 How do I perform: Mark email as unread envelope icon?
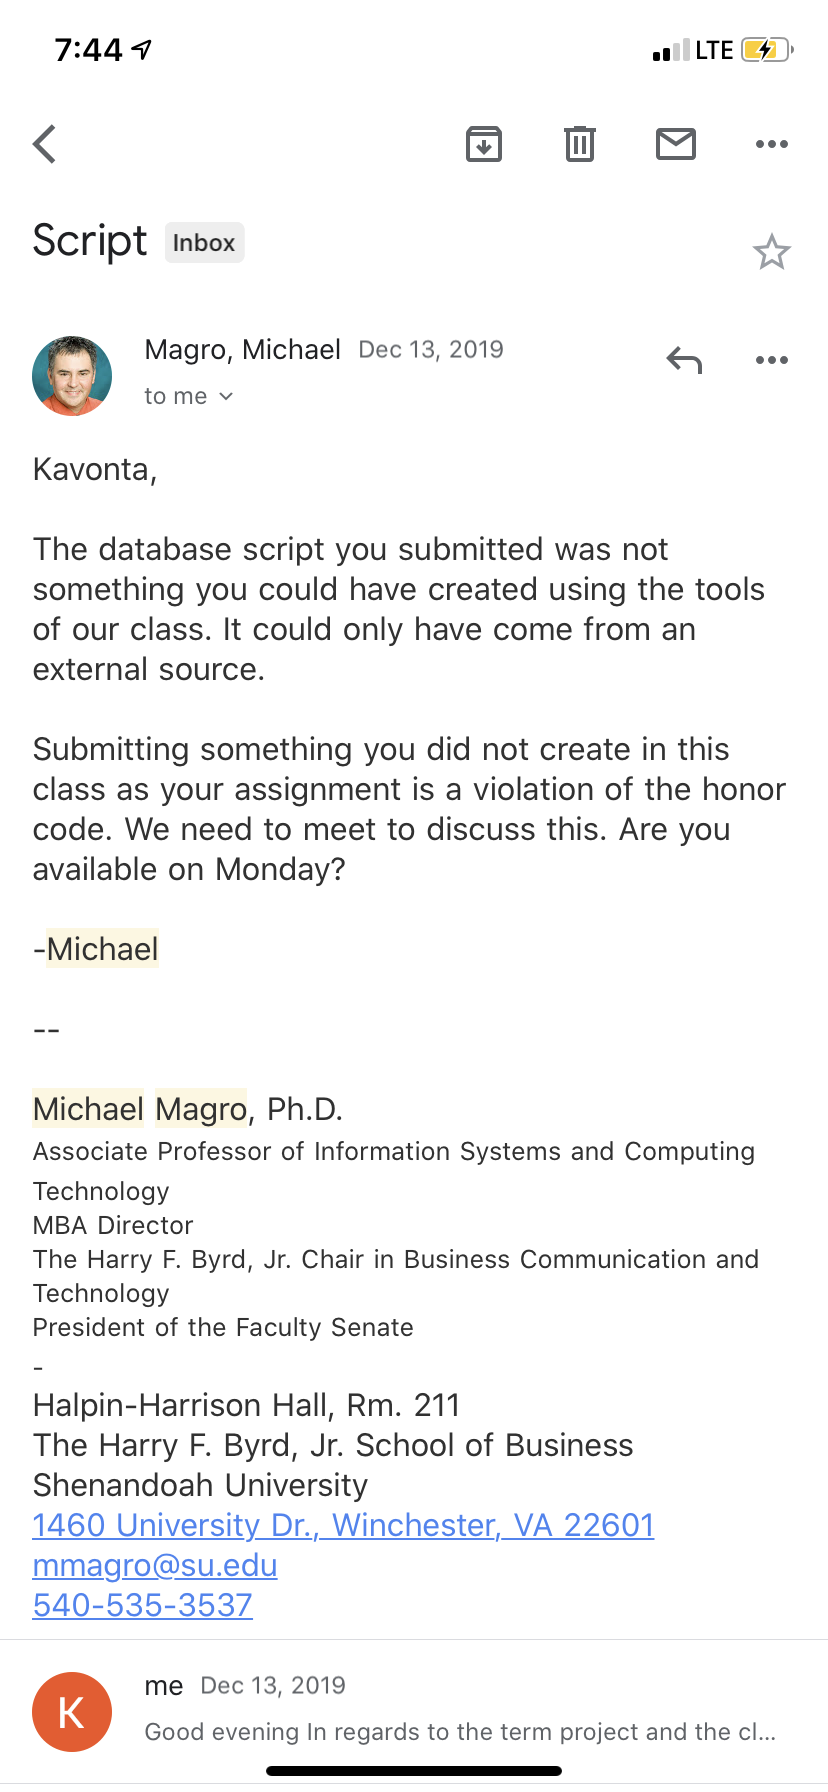click(676, 144)
